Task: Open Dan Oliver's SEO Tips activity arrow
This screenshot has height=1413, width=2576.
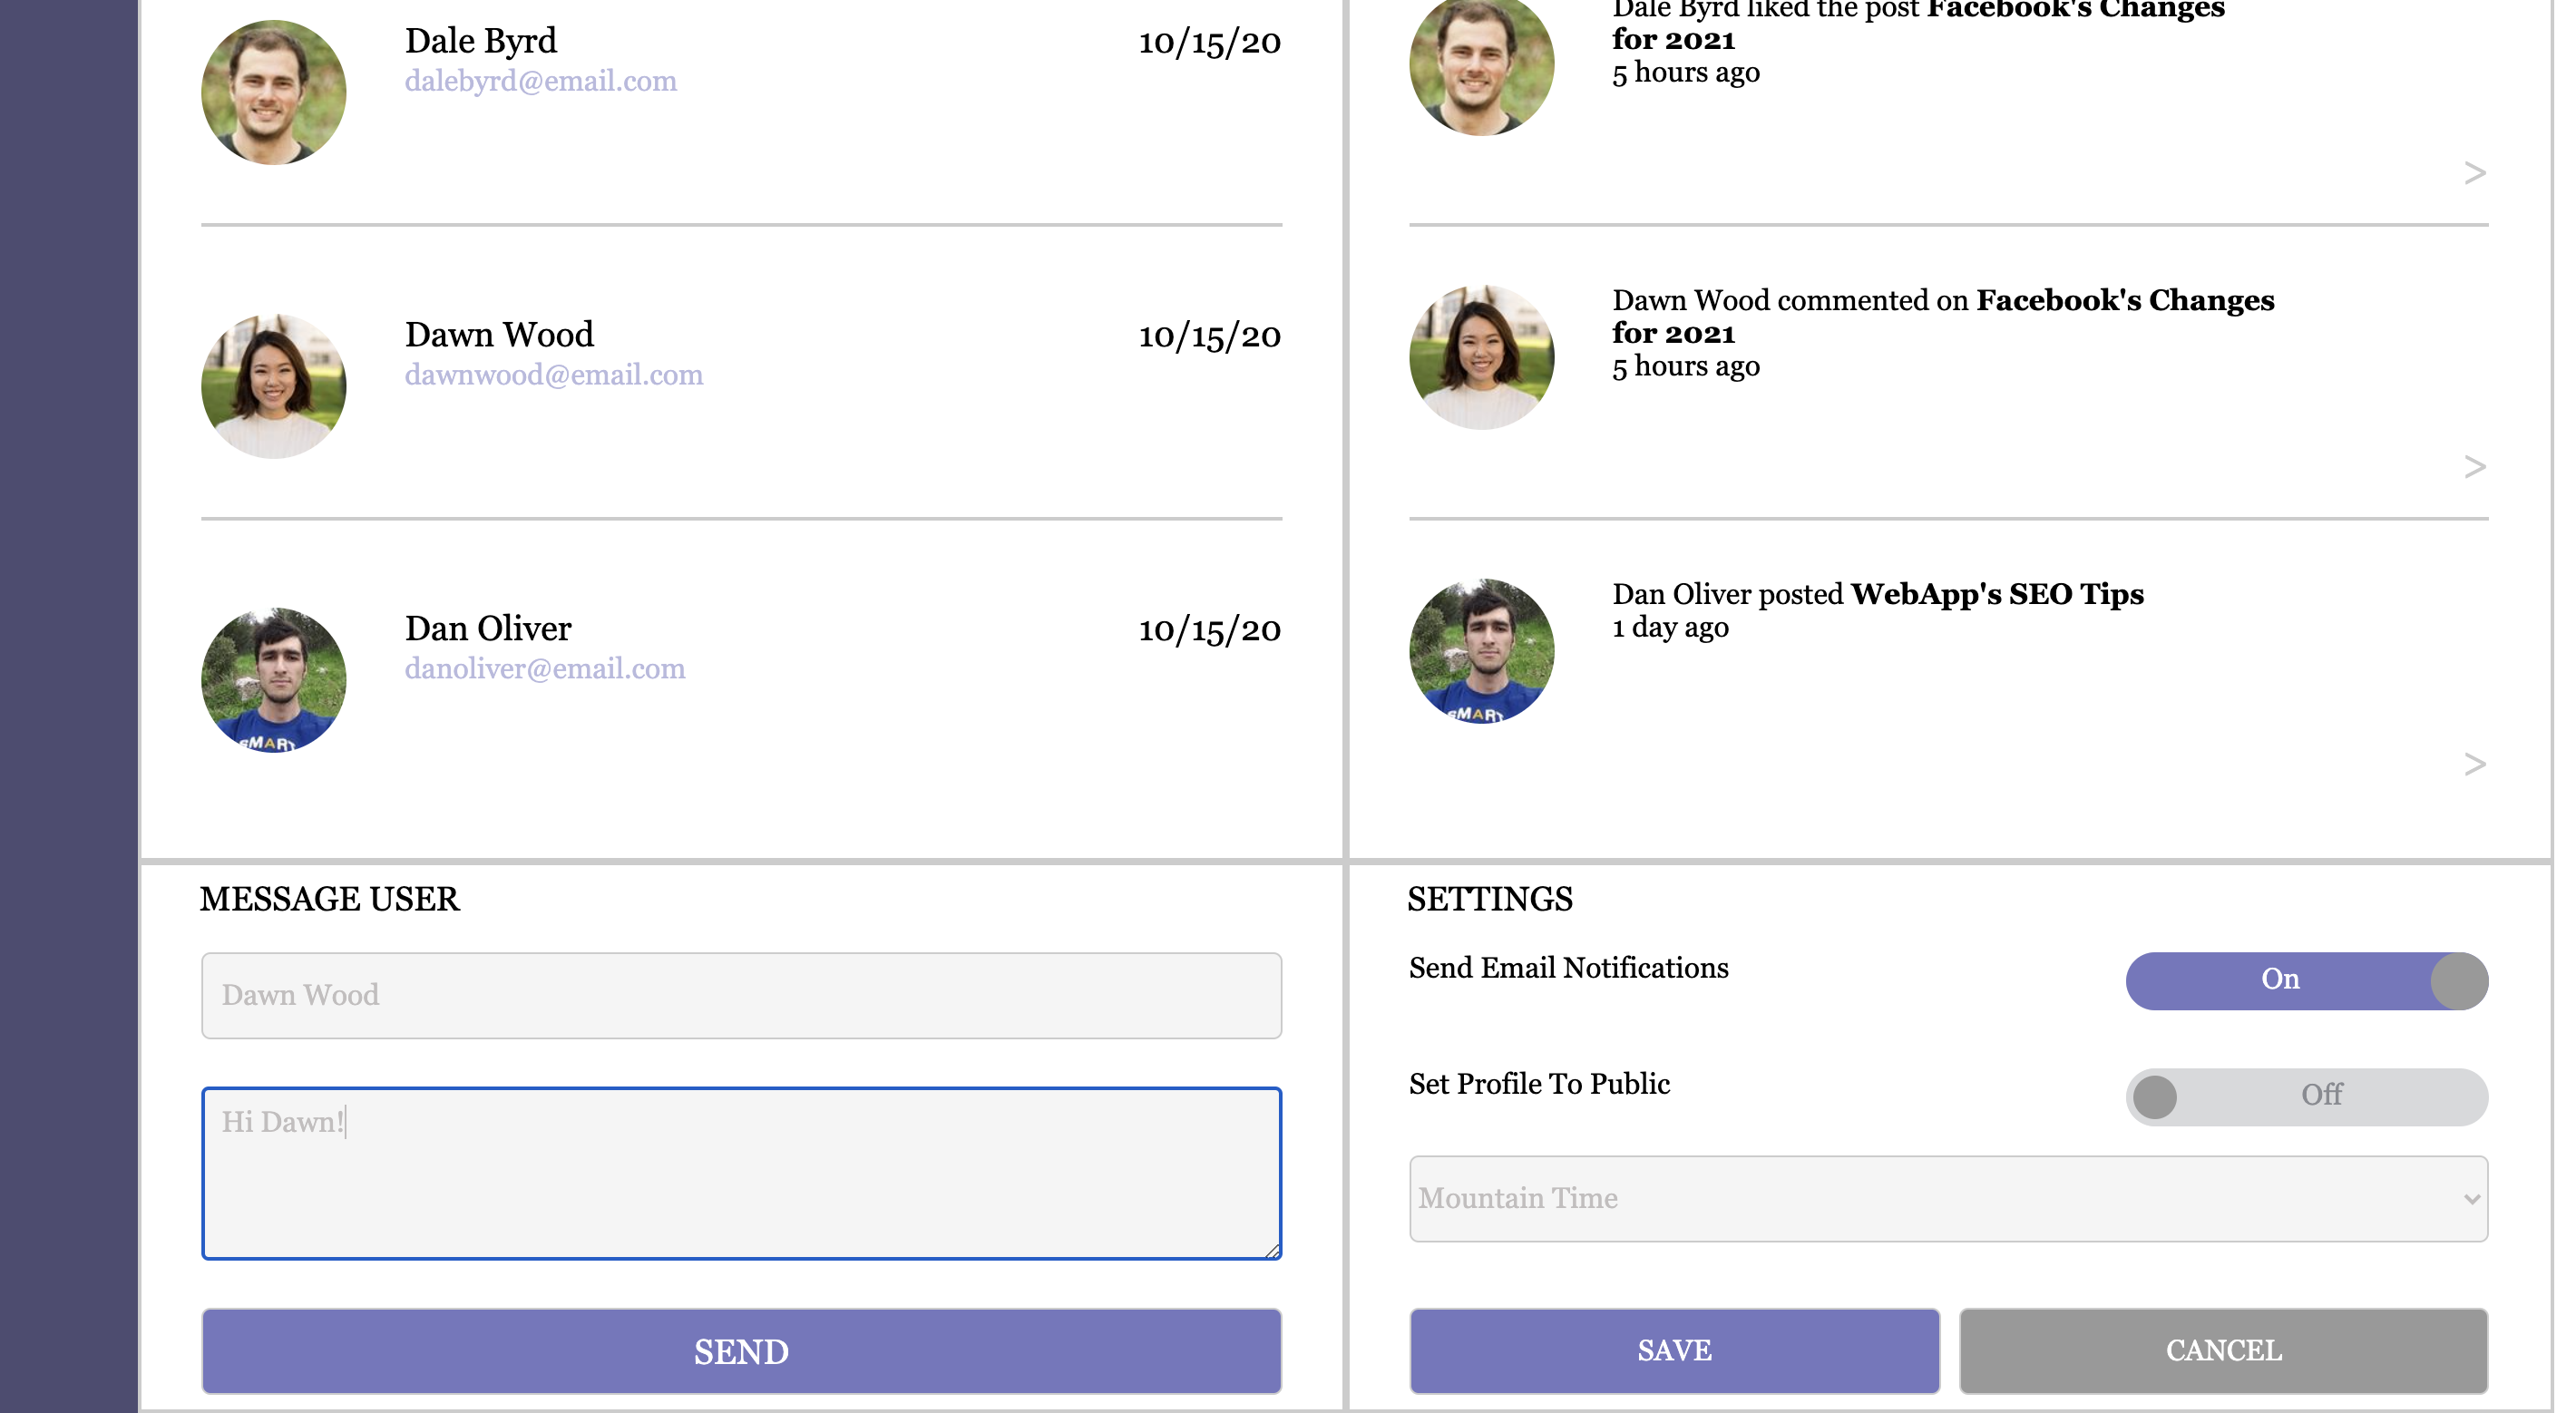Action: [2474, 764]
